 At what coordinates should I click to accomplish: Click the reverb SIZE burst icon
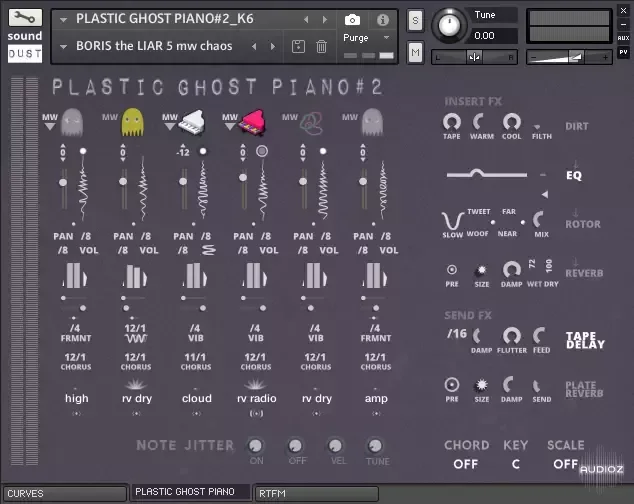481,270
